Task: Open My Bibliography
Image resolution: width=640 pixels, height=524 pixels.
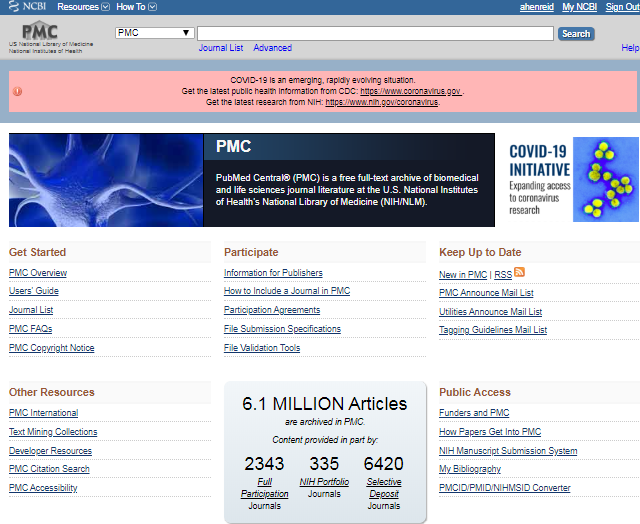Action: pyautogui.click(x=470, y=469)
